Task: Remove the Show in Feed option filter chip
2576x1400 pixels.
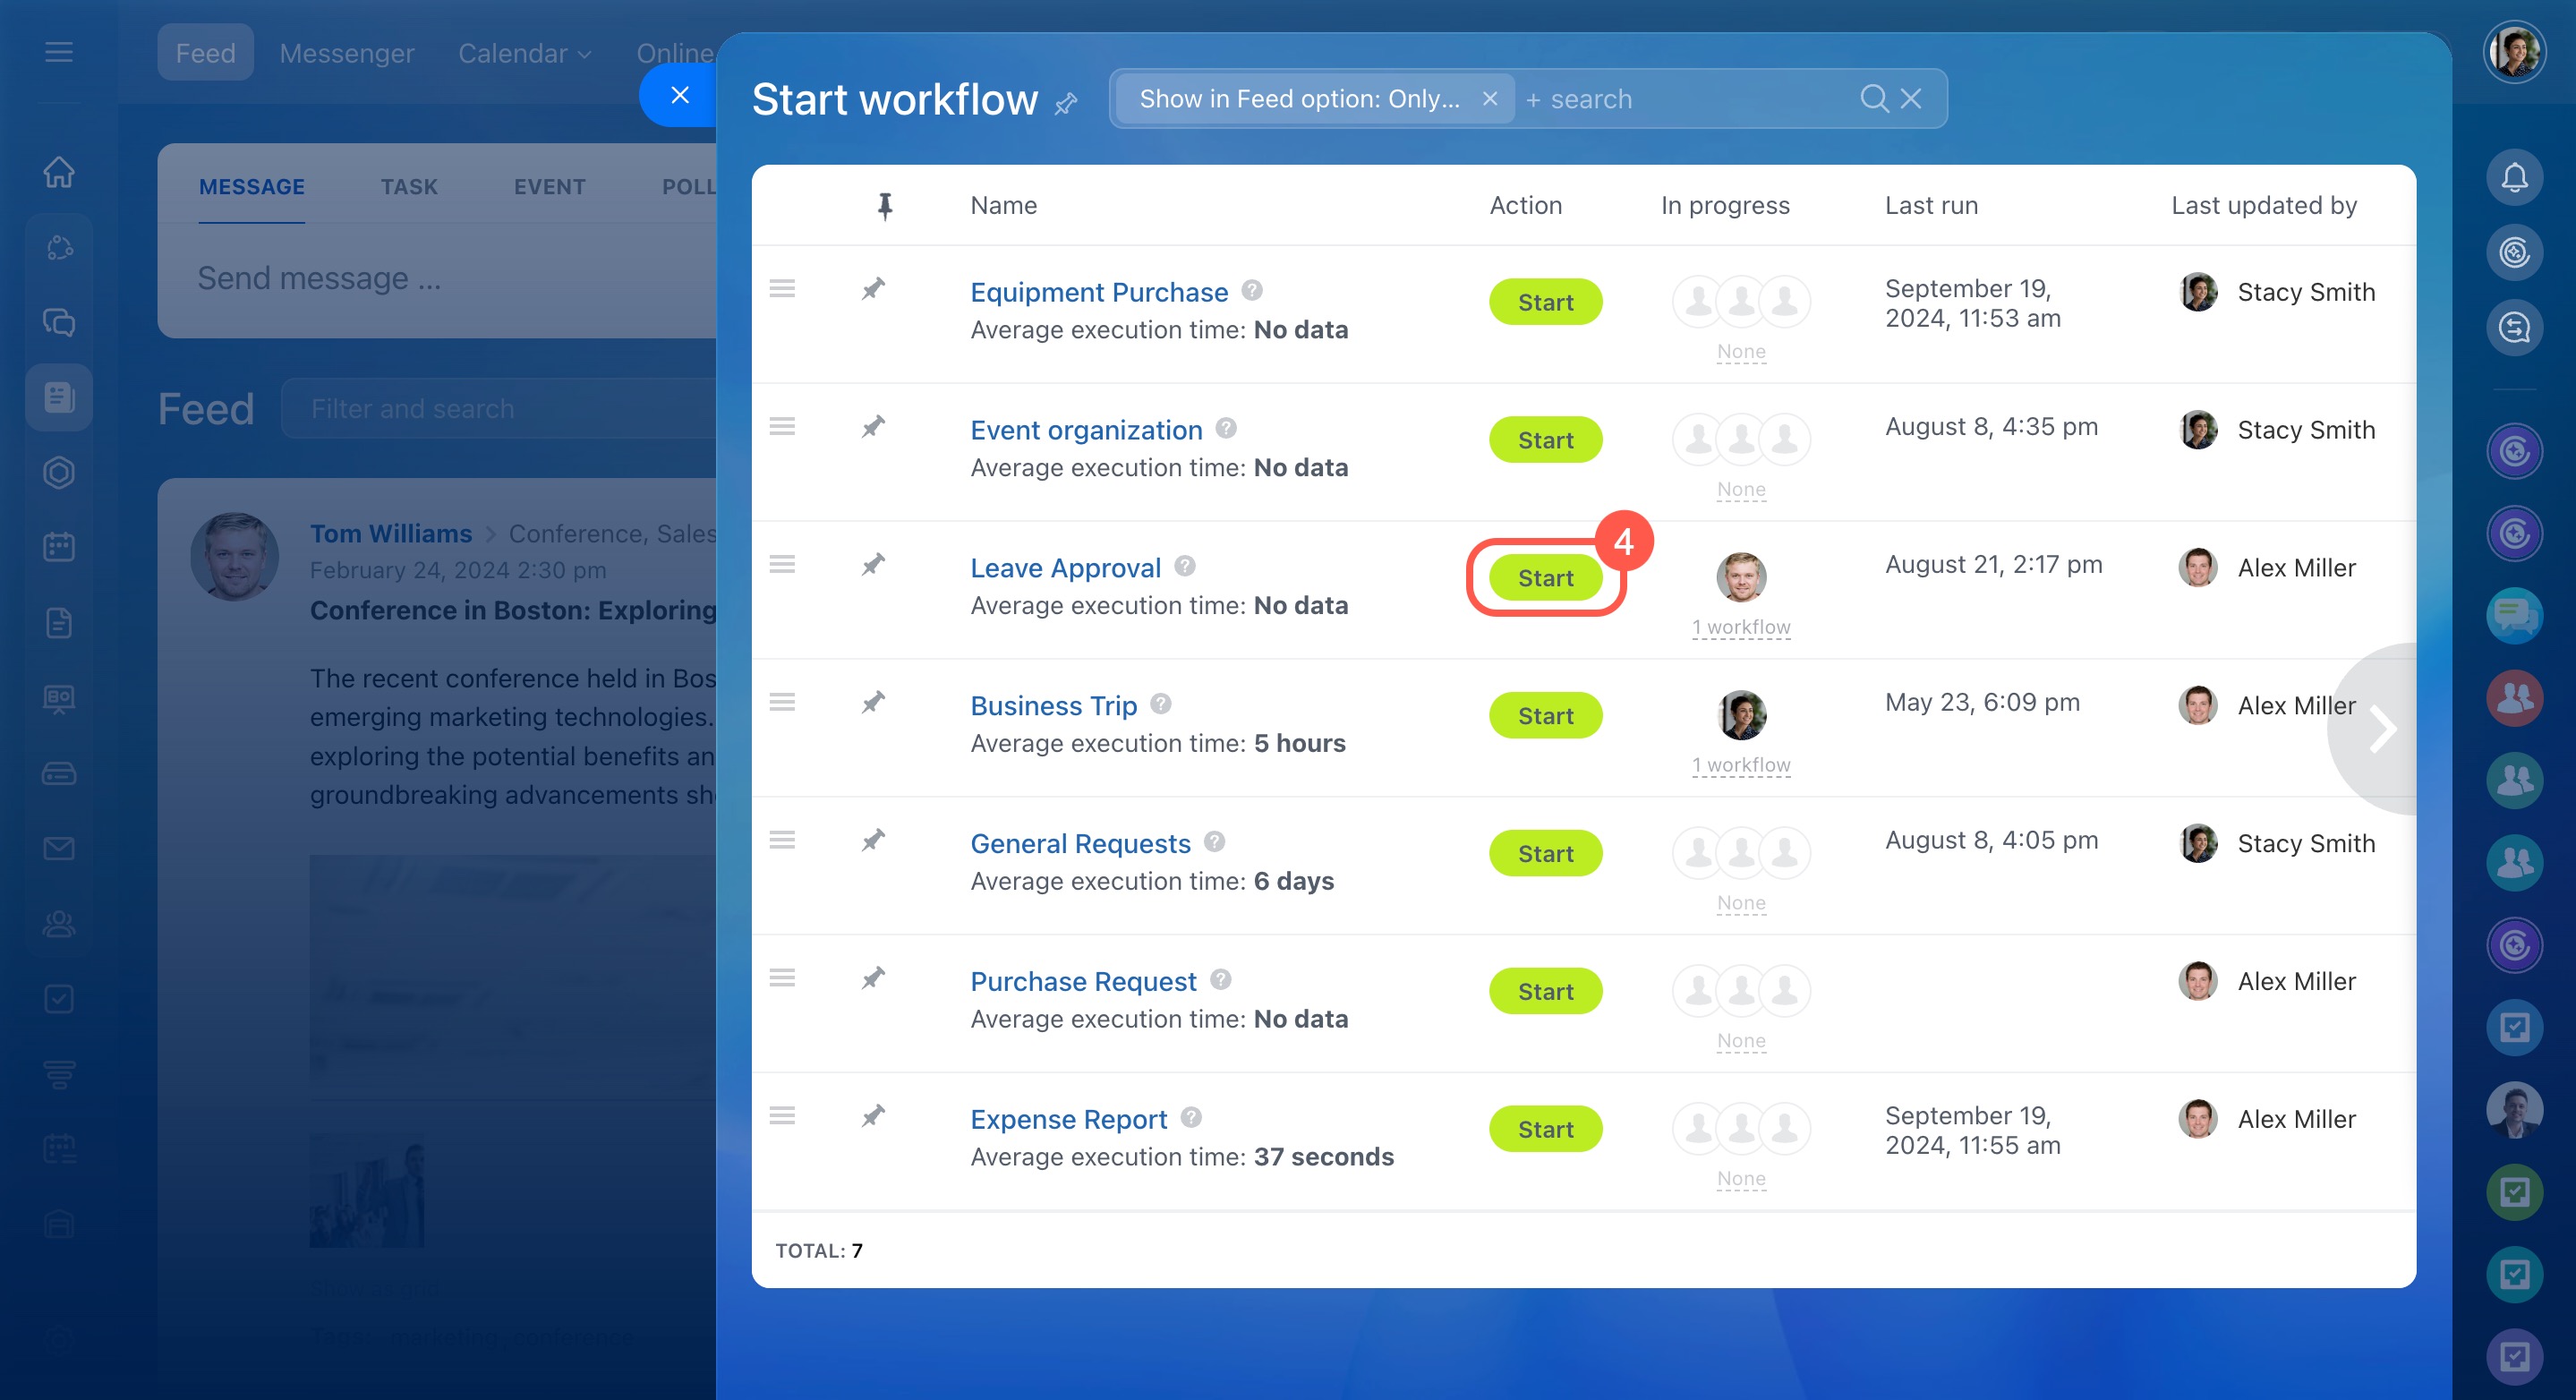Action: click(x=1489, y=98)
